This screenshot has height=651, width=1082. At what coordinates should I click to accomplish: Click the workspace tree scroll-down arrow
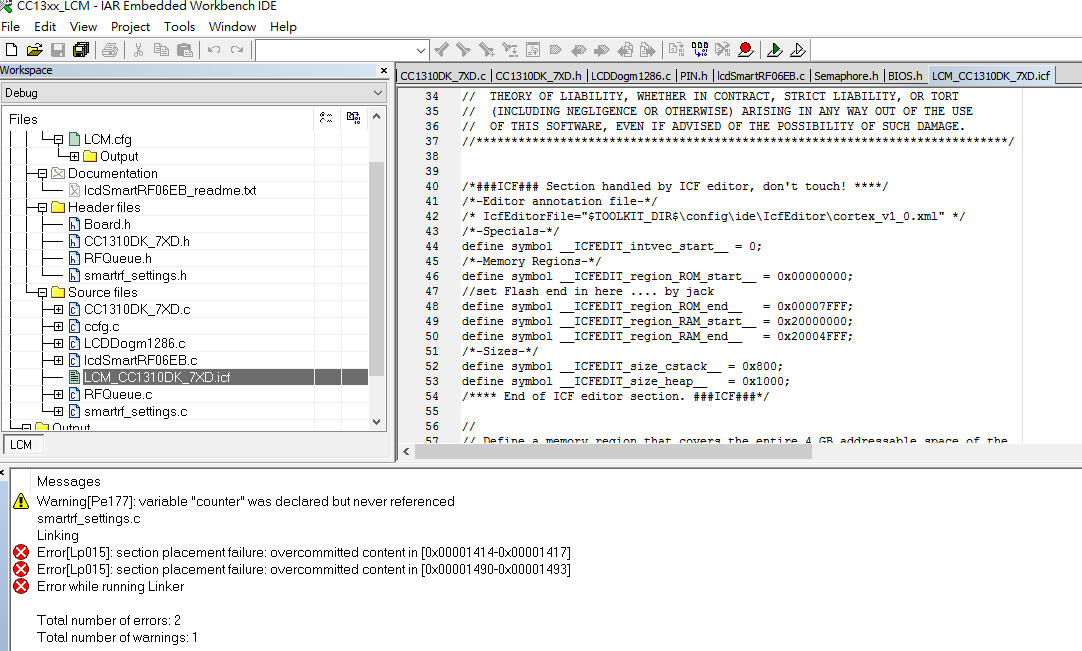[x=377, y=422]
